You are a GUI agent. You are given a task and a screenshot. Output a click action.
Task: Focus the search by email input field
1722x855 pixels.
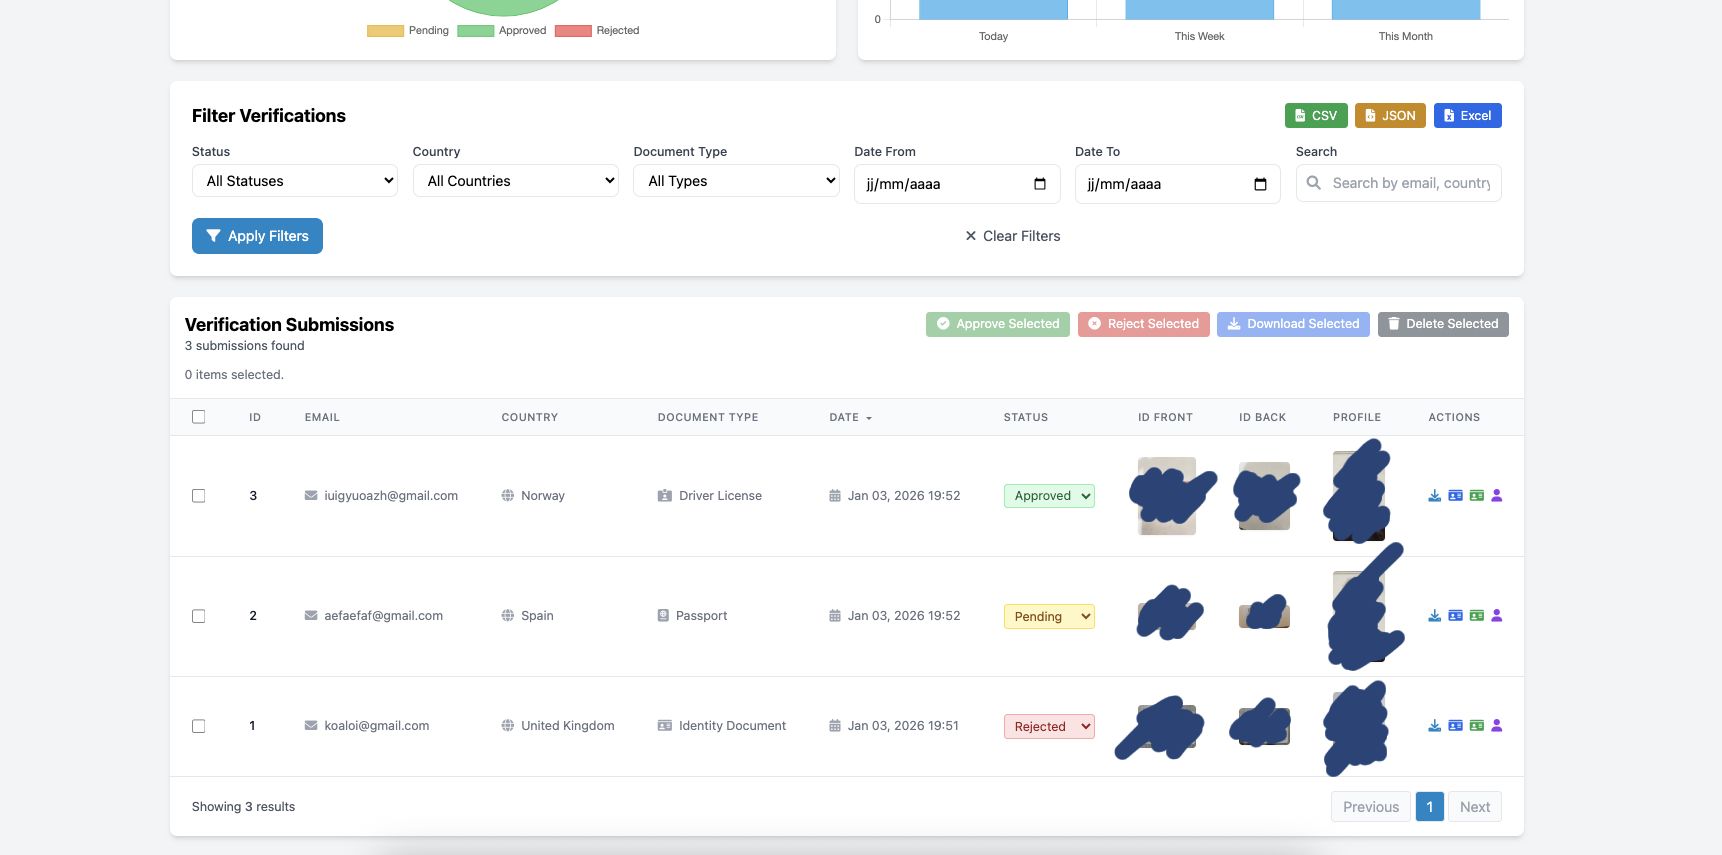coord(1410,183)
